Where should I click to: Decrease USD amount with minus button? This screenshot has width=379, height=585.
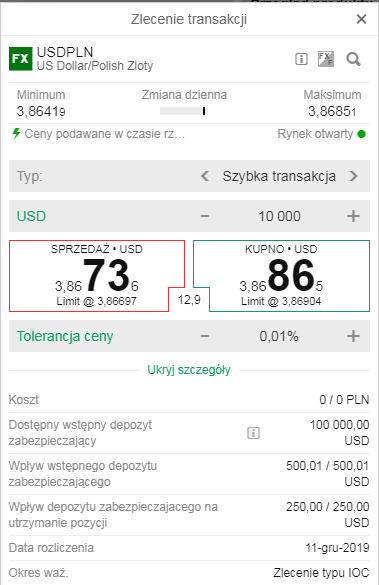pos(205,216)
